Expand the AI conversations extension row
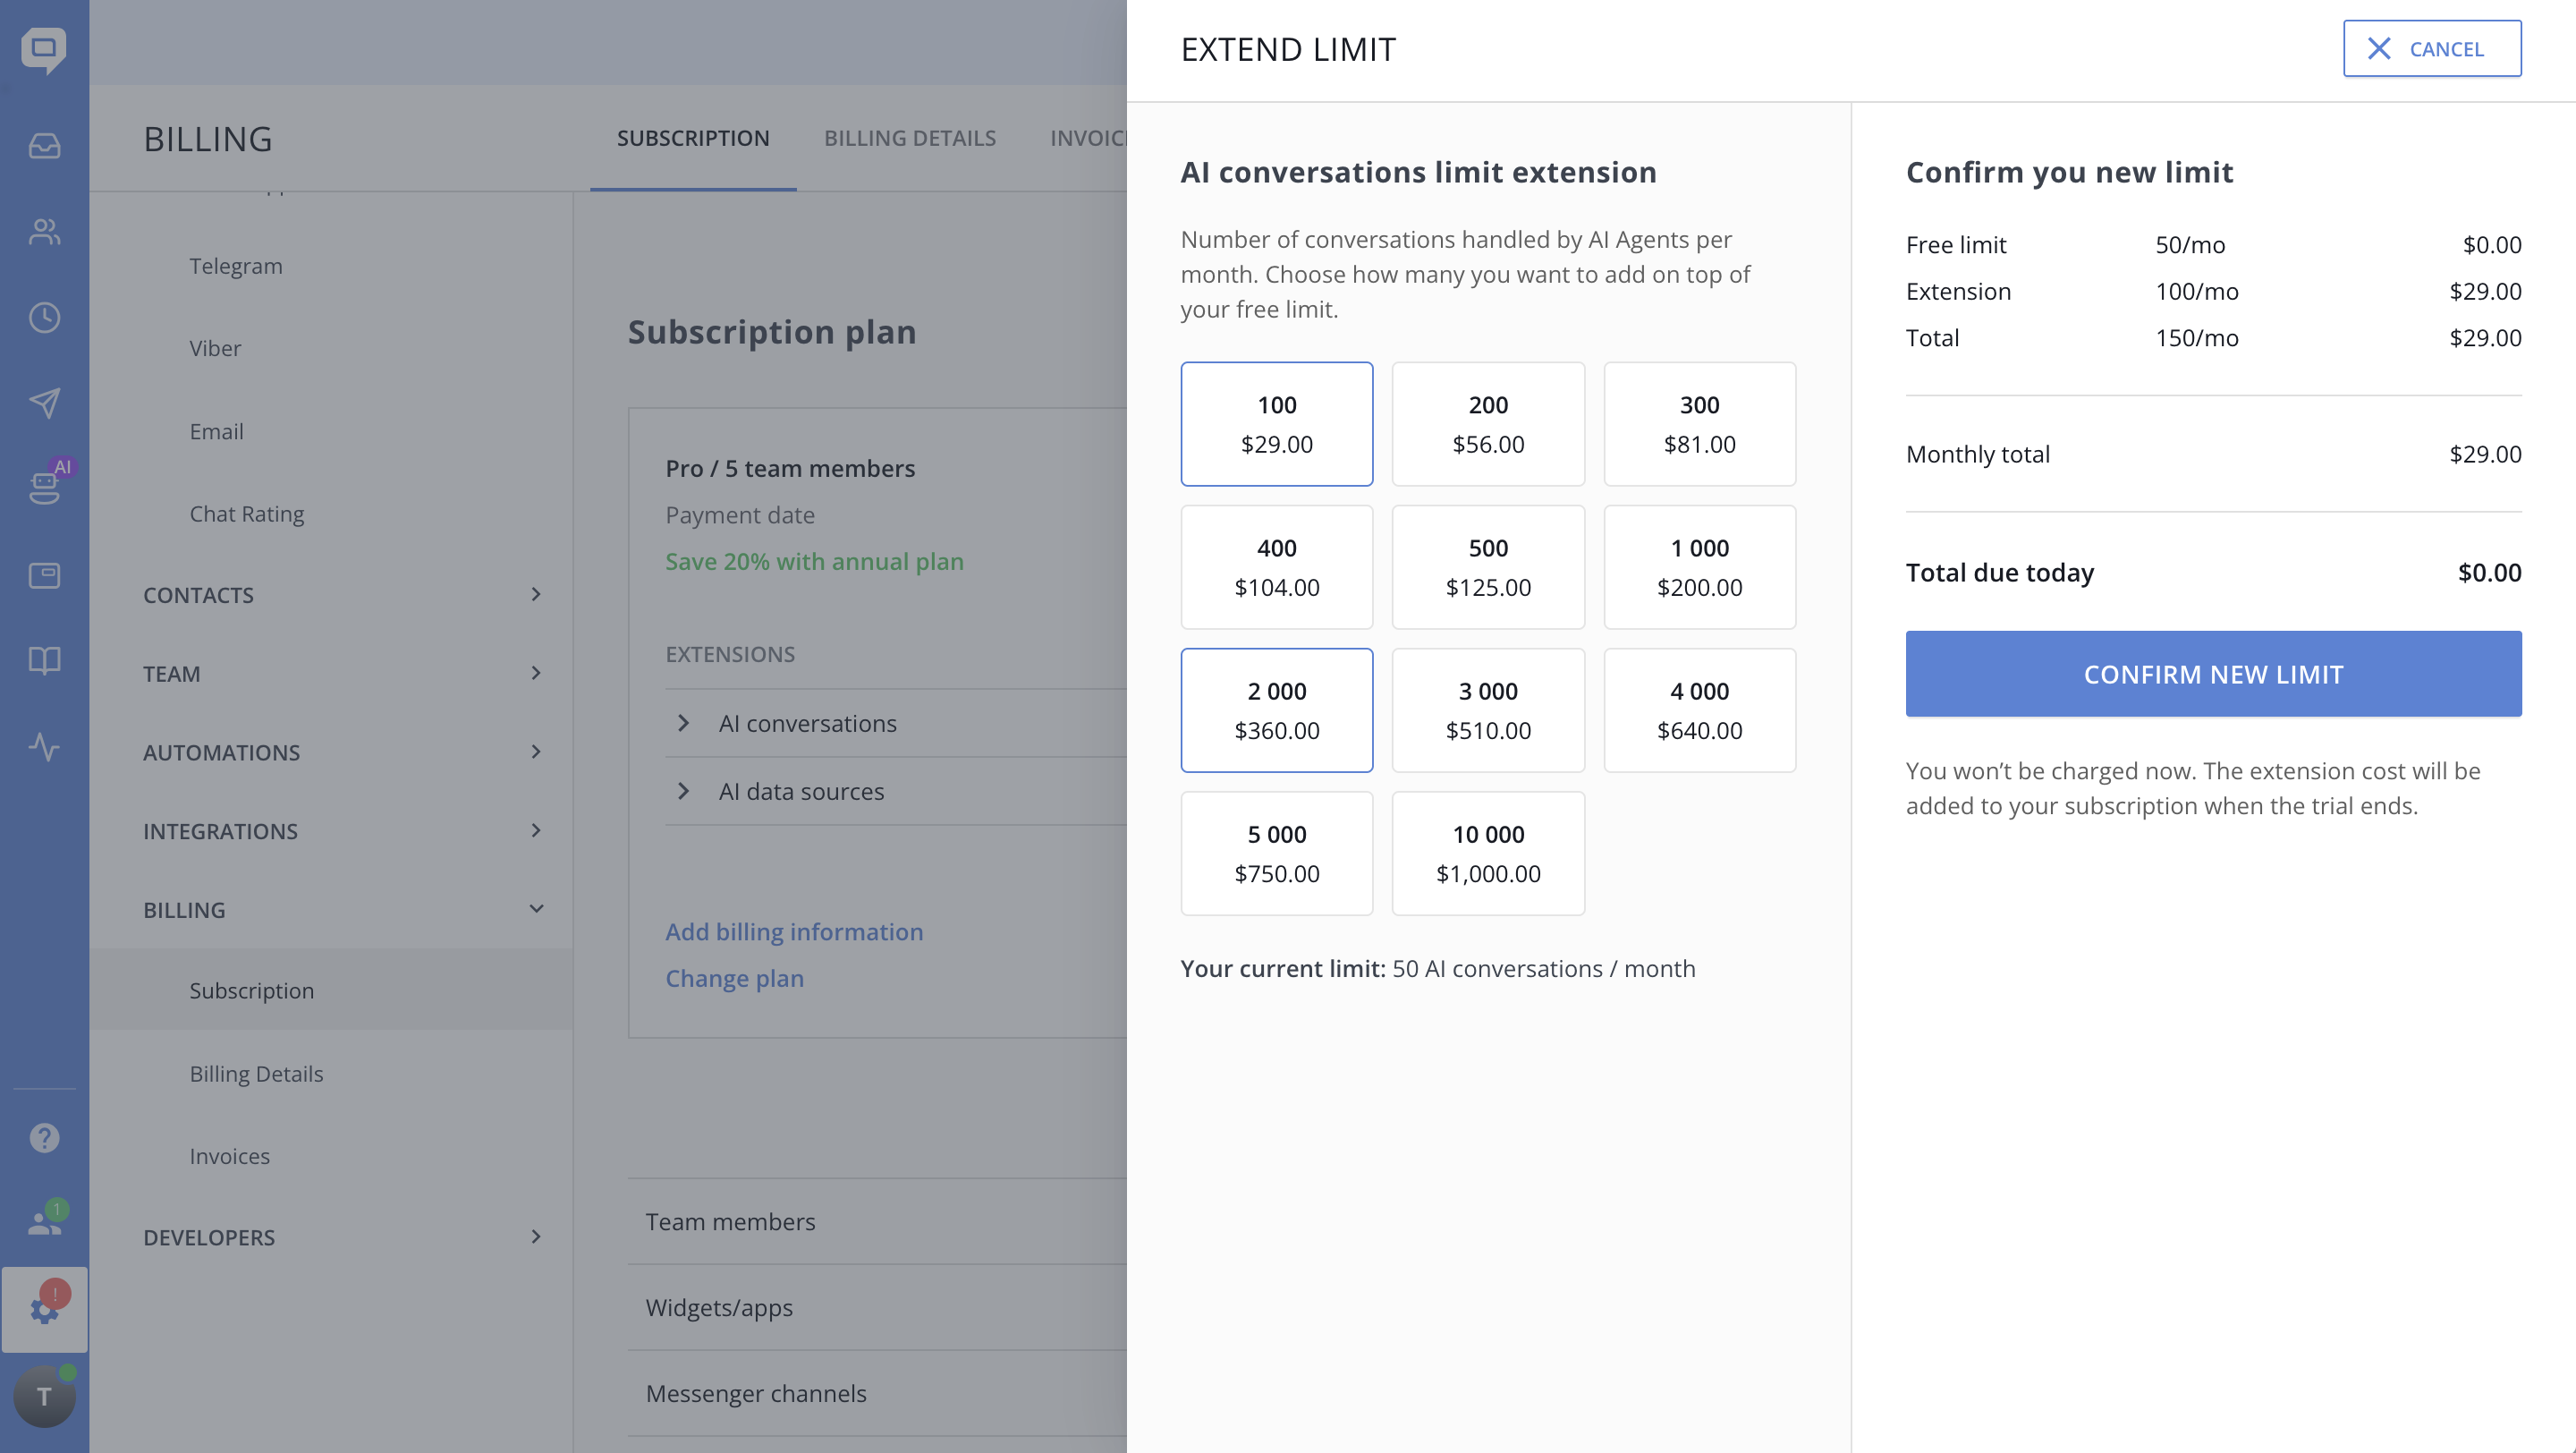This screenshot has width=2576, height=1453. coord(896,723)
